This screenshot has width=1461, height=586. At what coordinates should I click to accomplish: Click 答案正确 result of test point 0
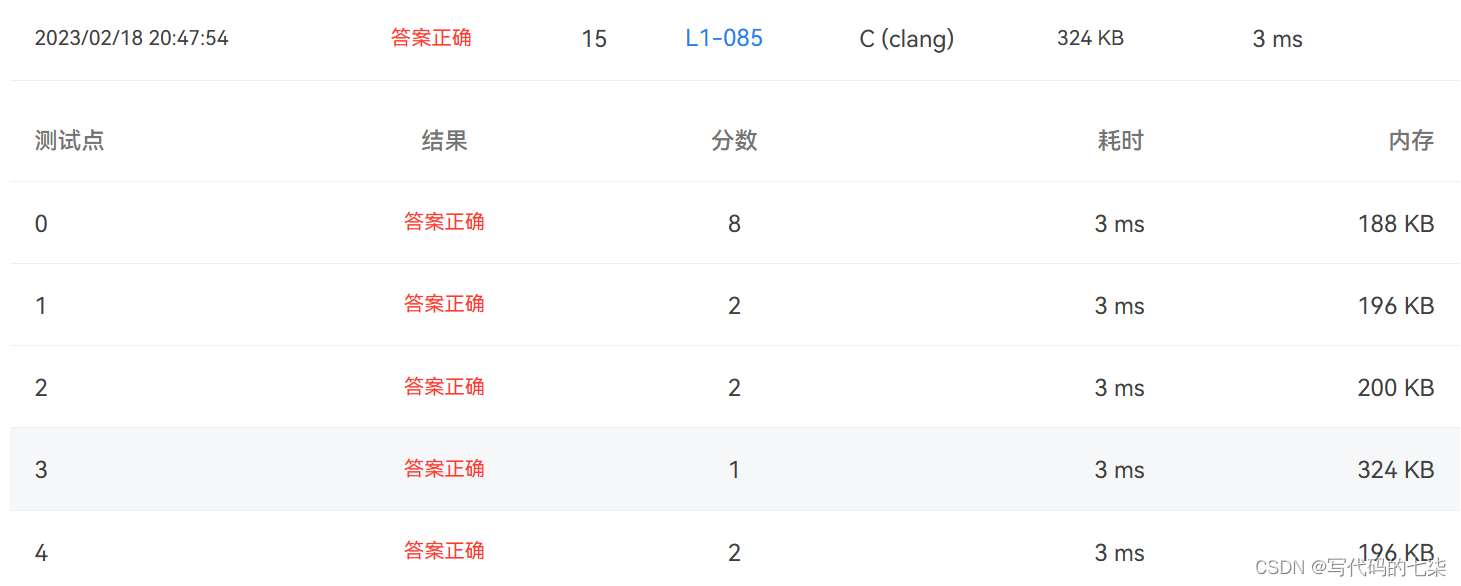pos(444,222)
